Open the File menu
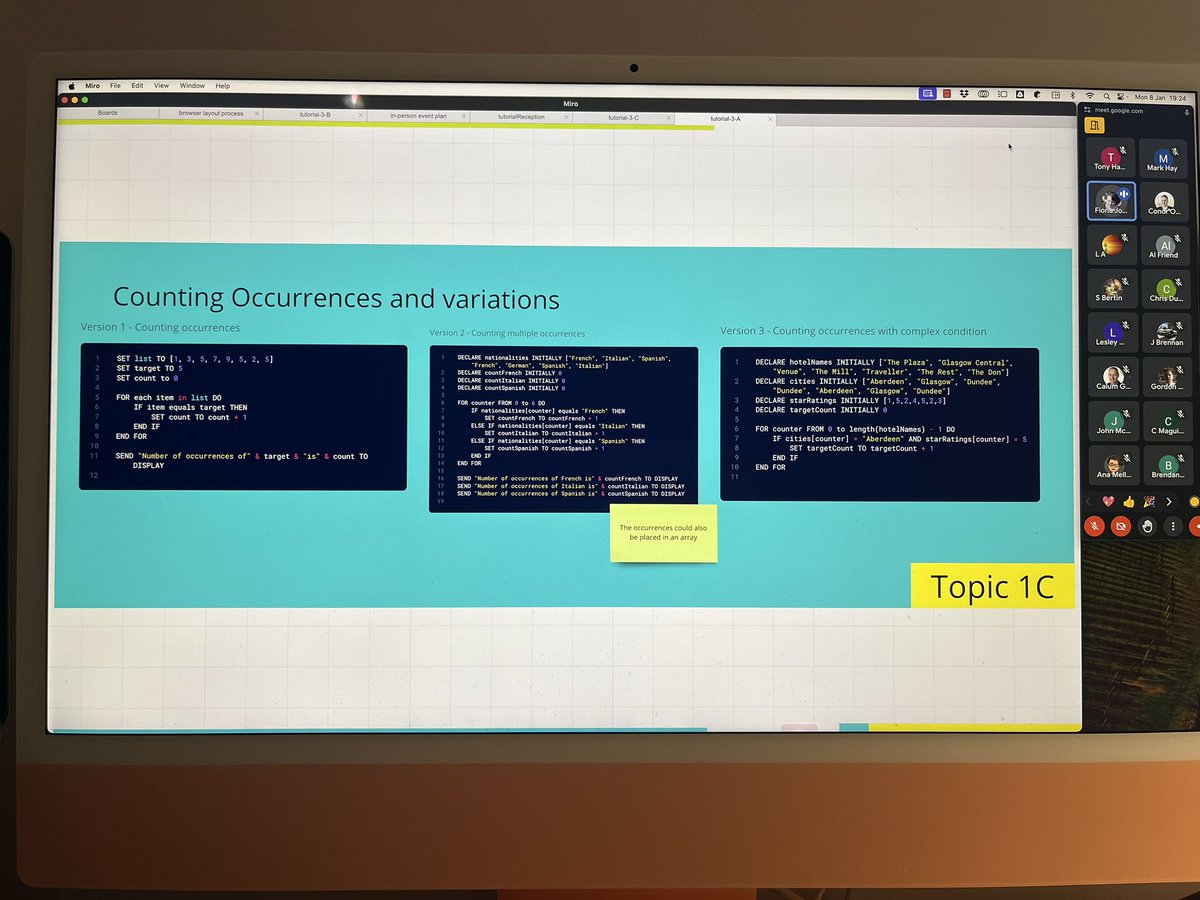 (115, 86)
